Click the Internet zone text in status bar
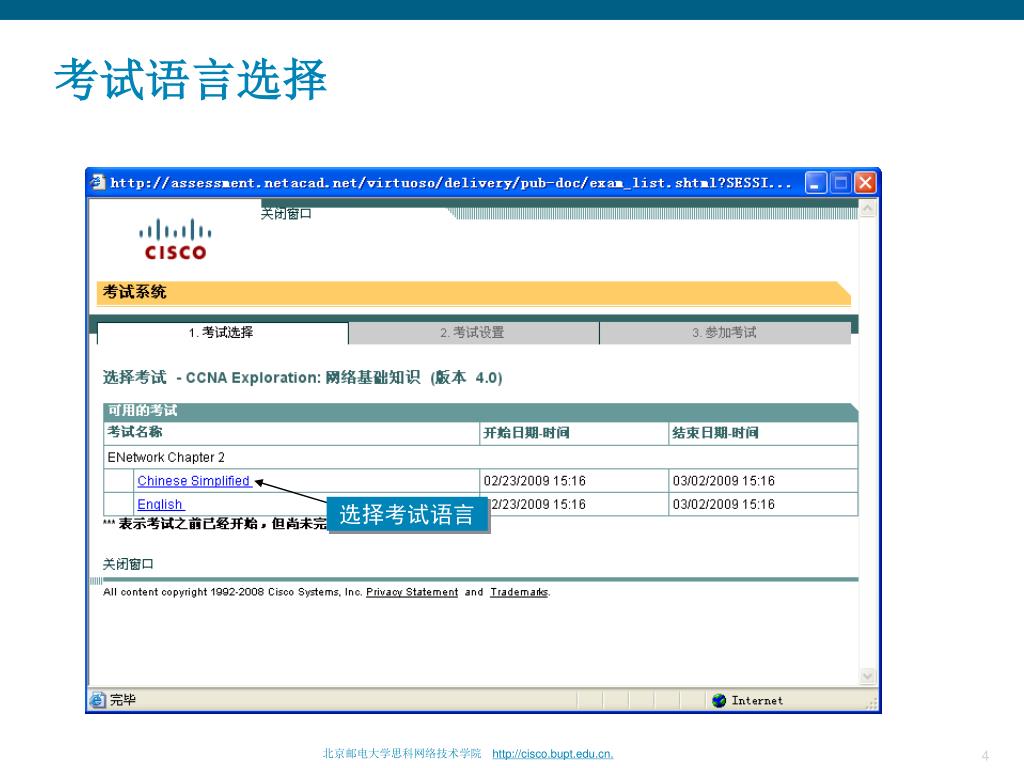Image resolution: width=1024 pixels, height=768 pixels. (x=757, y=700)
